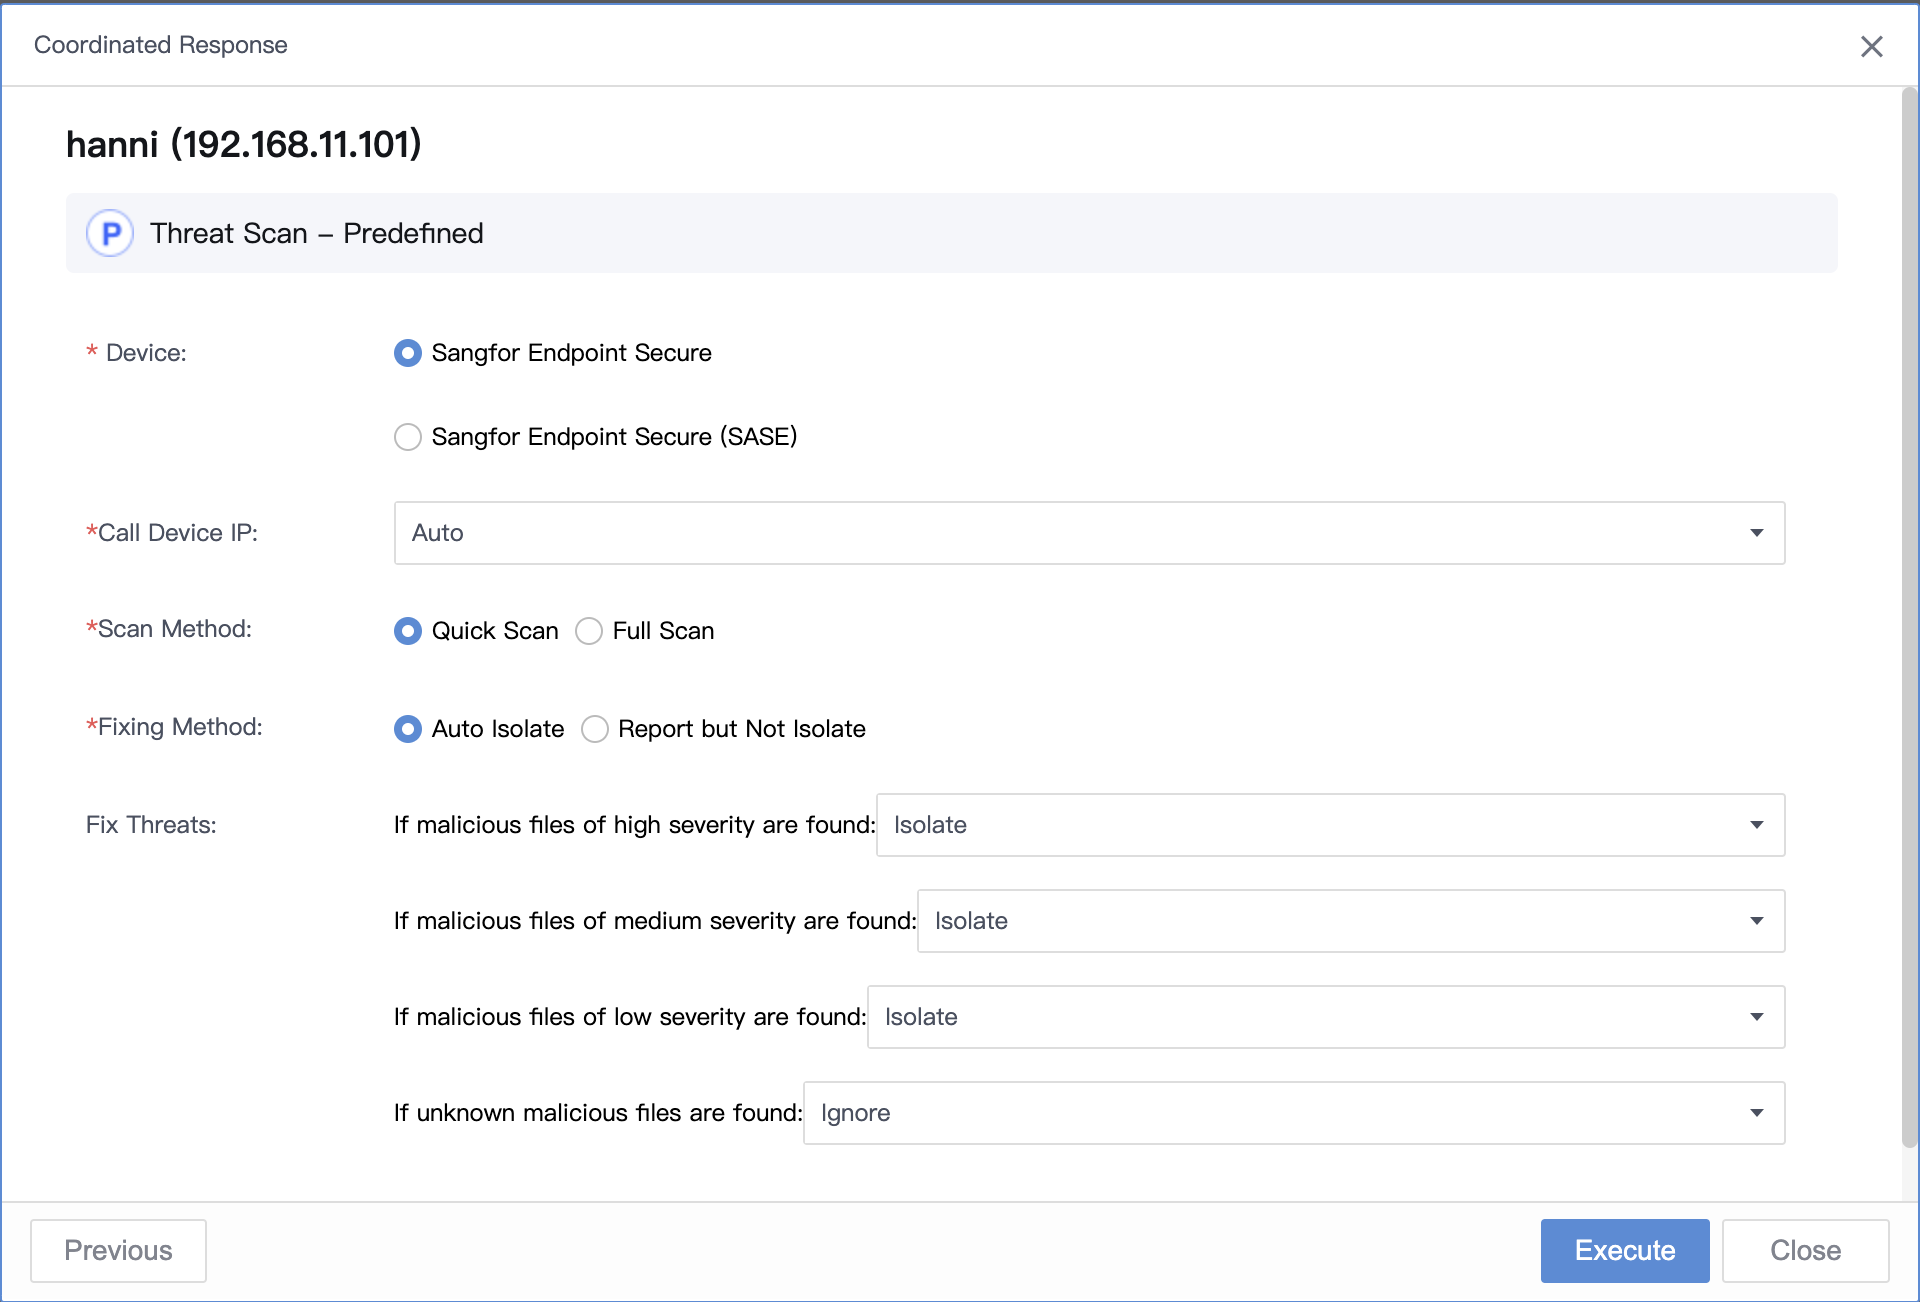
Task: Click the Scan Method label
Action: 169,629
